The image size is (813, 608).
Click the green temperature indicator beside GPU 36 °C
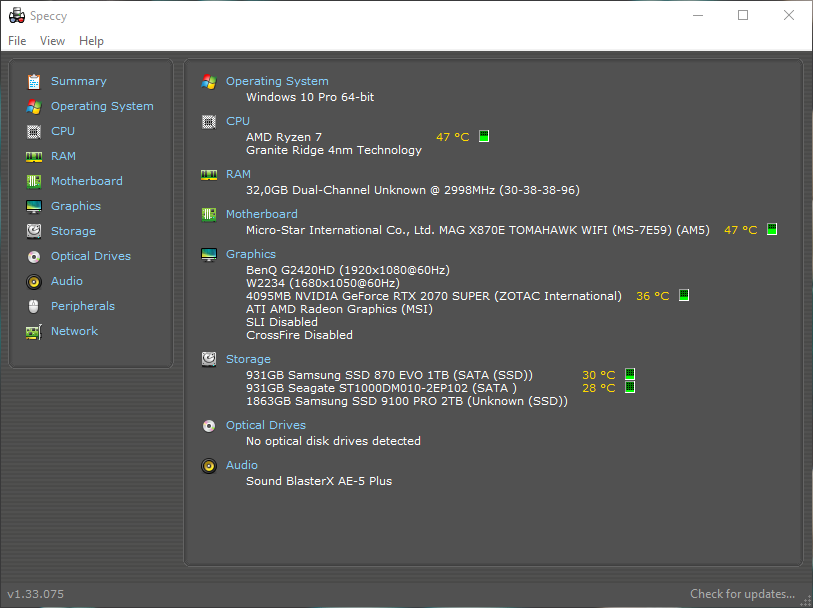(x=684, y=295)
